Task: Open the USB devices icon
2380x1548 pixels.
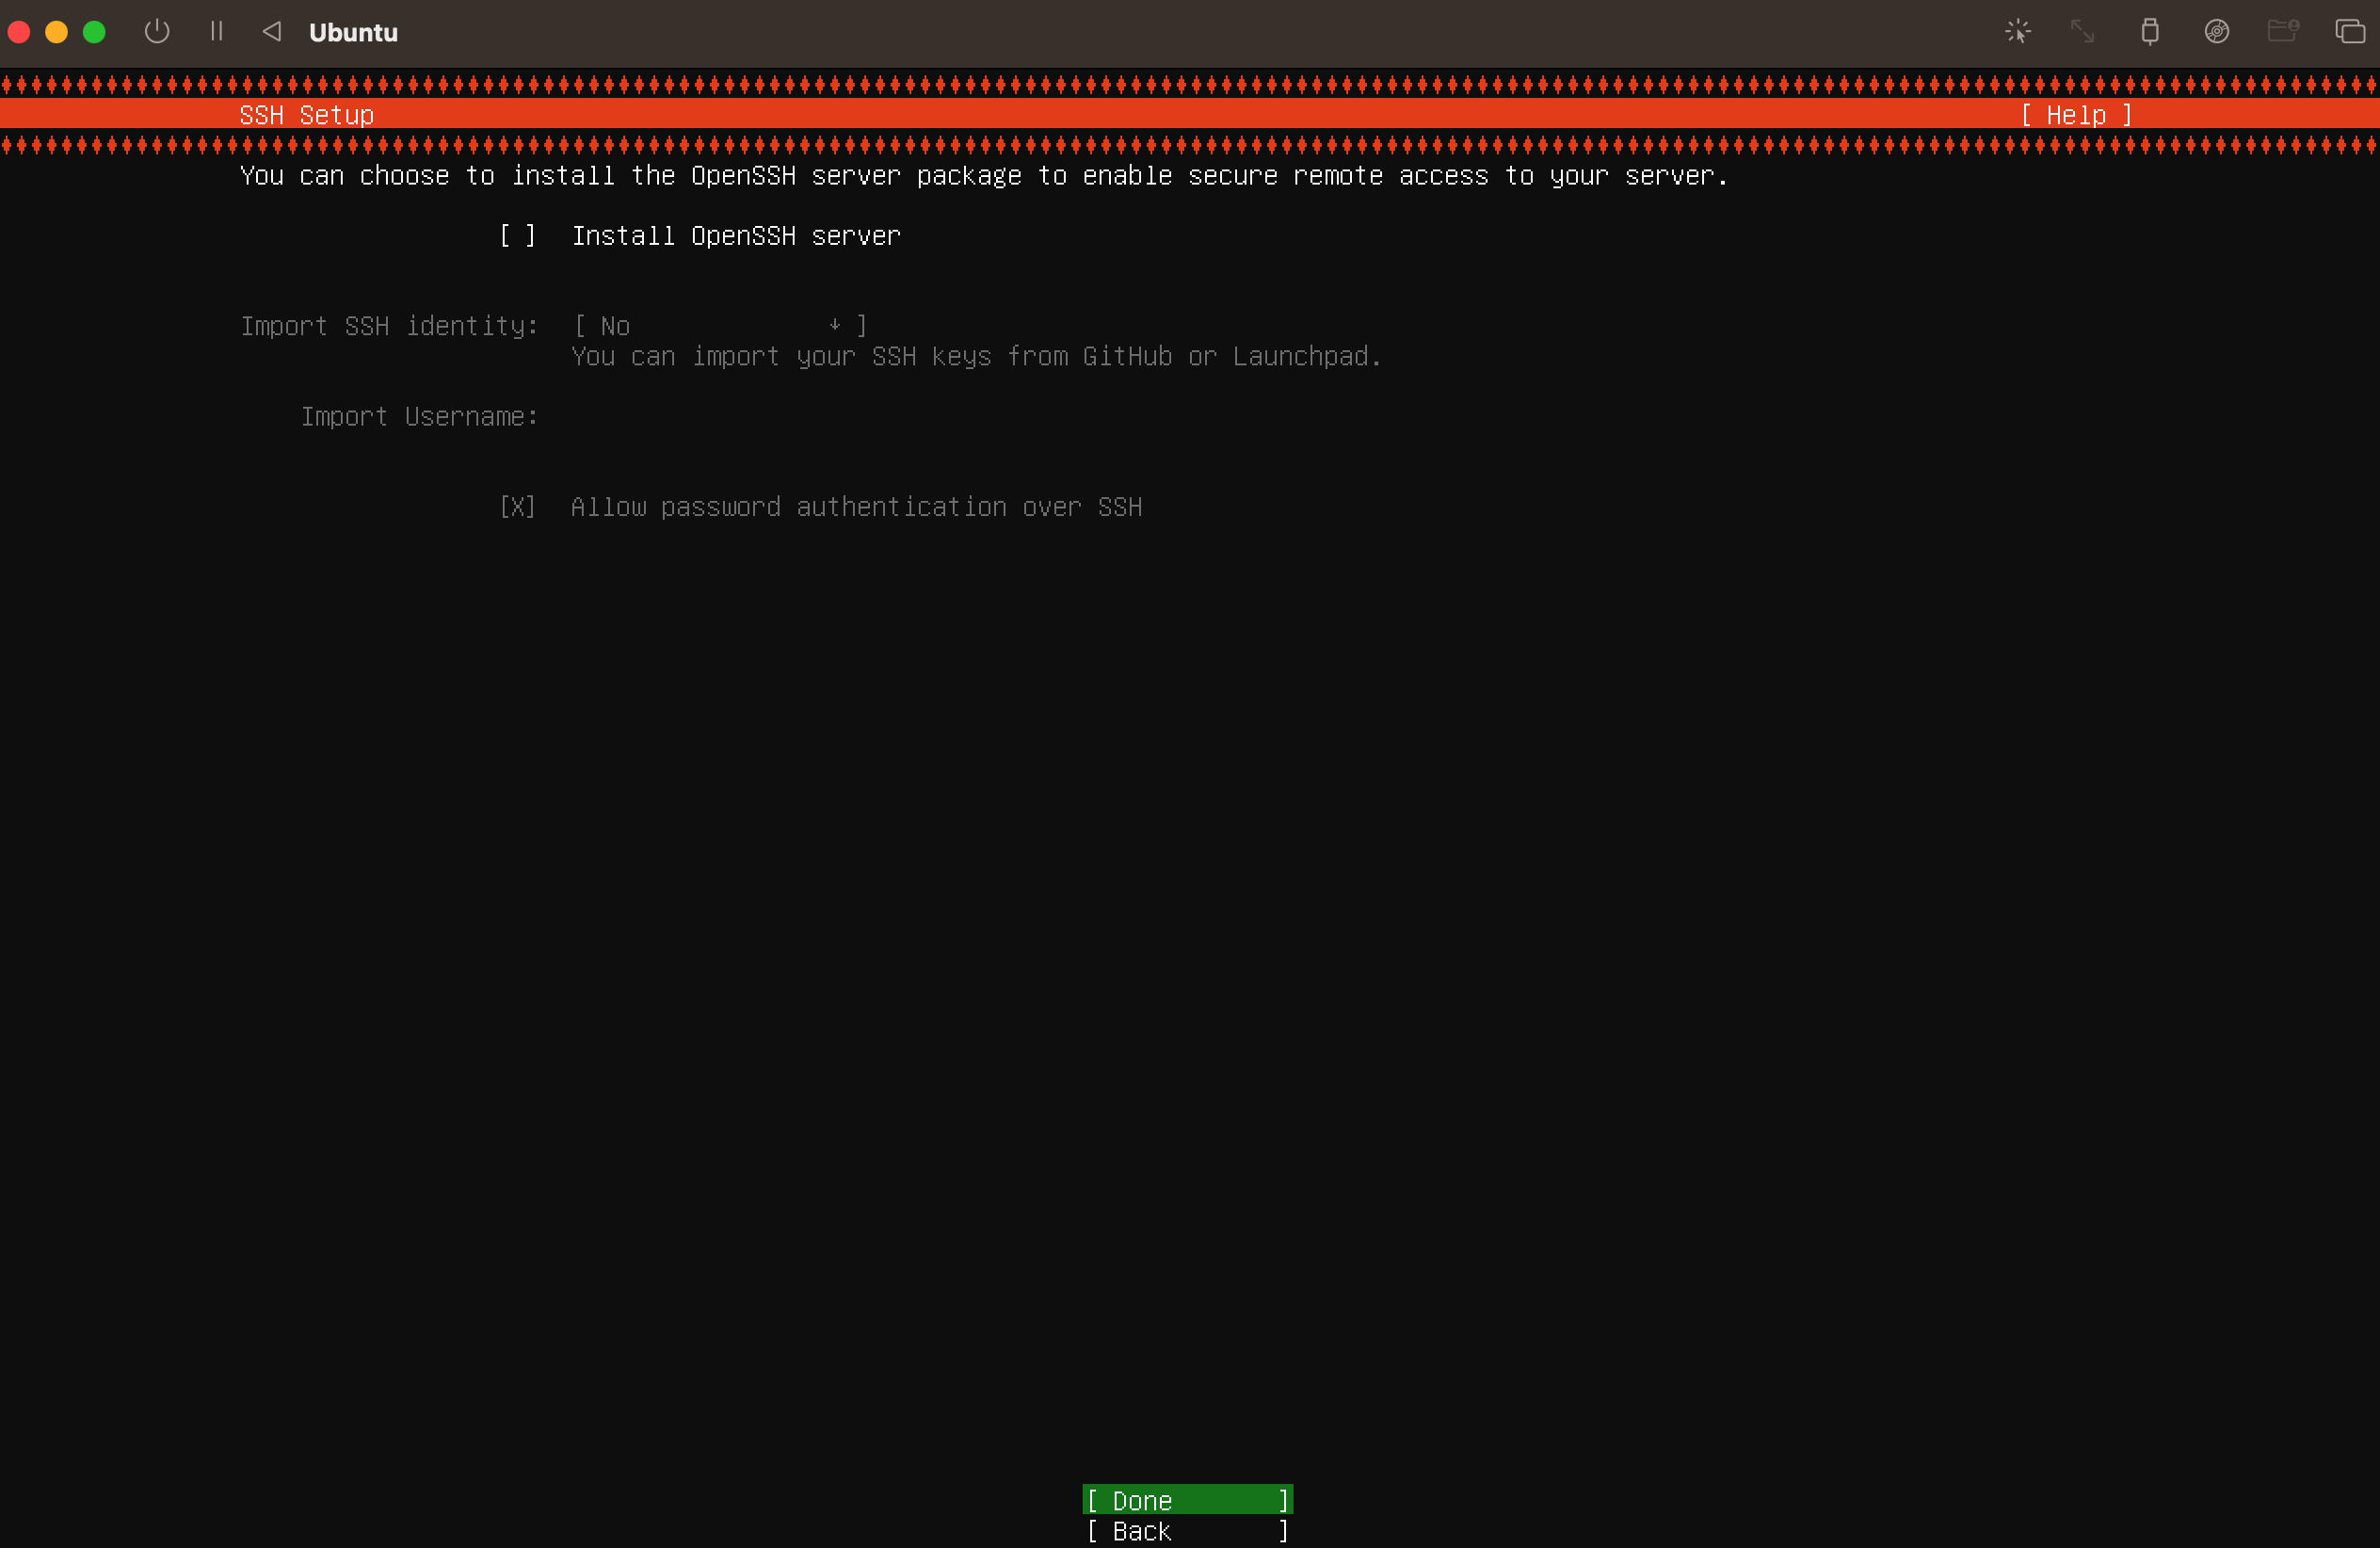Action: pyautogui.click(x=2149, y=32)
